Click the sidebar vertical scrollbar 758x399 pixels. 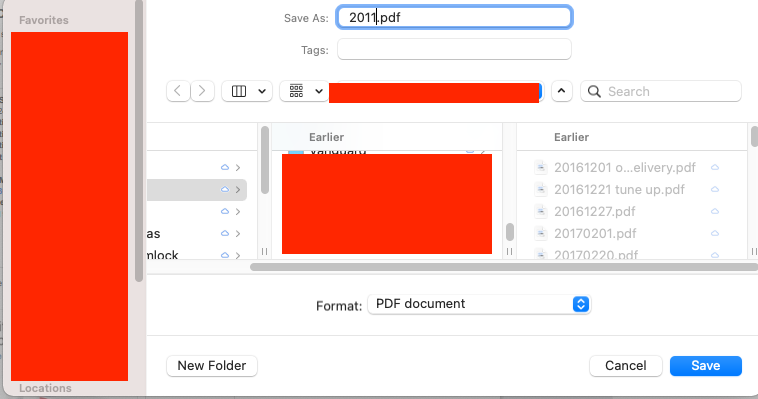(139, 140)
